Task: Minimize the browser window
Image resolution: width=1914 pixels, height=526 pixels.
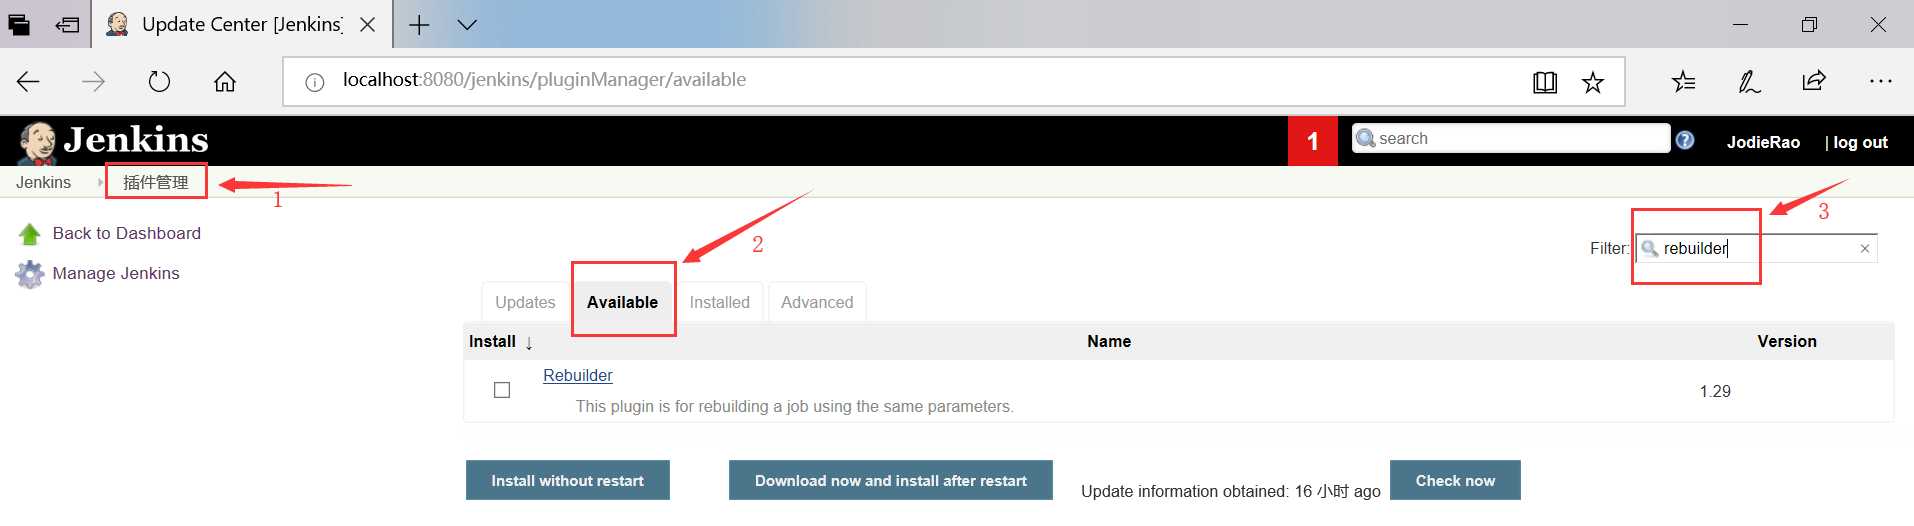Action: point(1741,25)
